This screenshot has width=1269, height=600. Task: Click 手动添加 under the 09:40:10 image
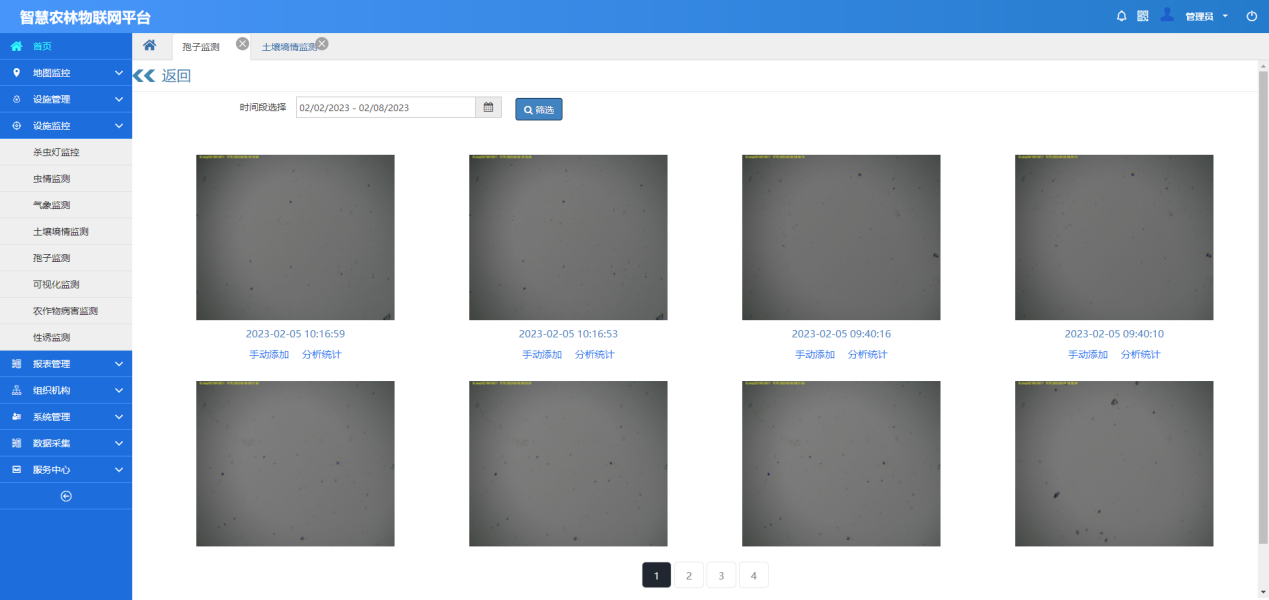click(1088, 355)
